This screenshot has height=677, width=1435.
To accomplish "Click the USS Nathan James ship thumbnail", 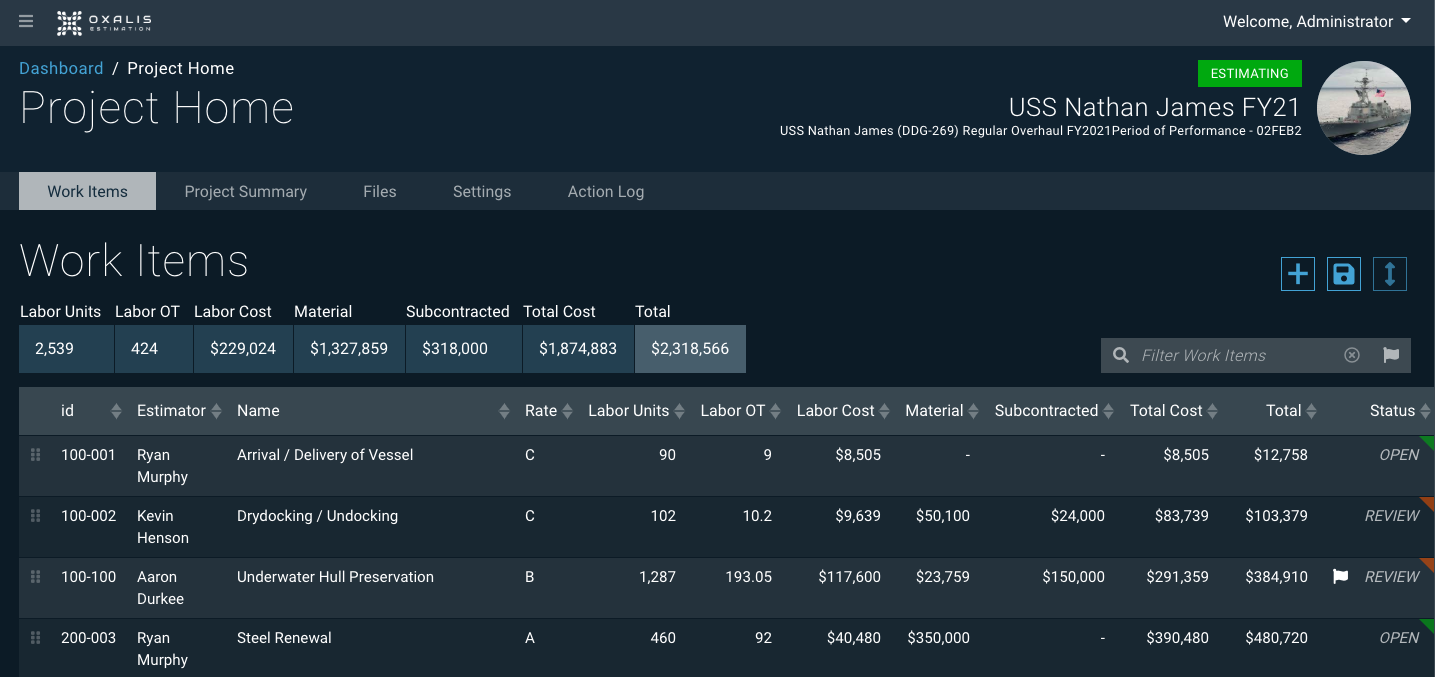I will point(1363,108).
